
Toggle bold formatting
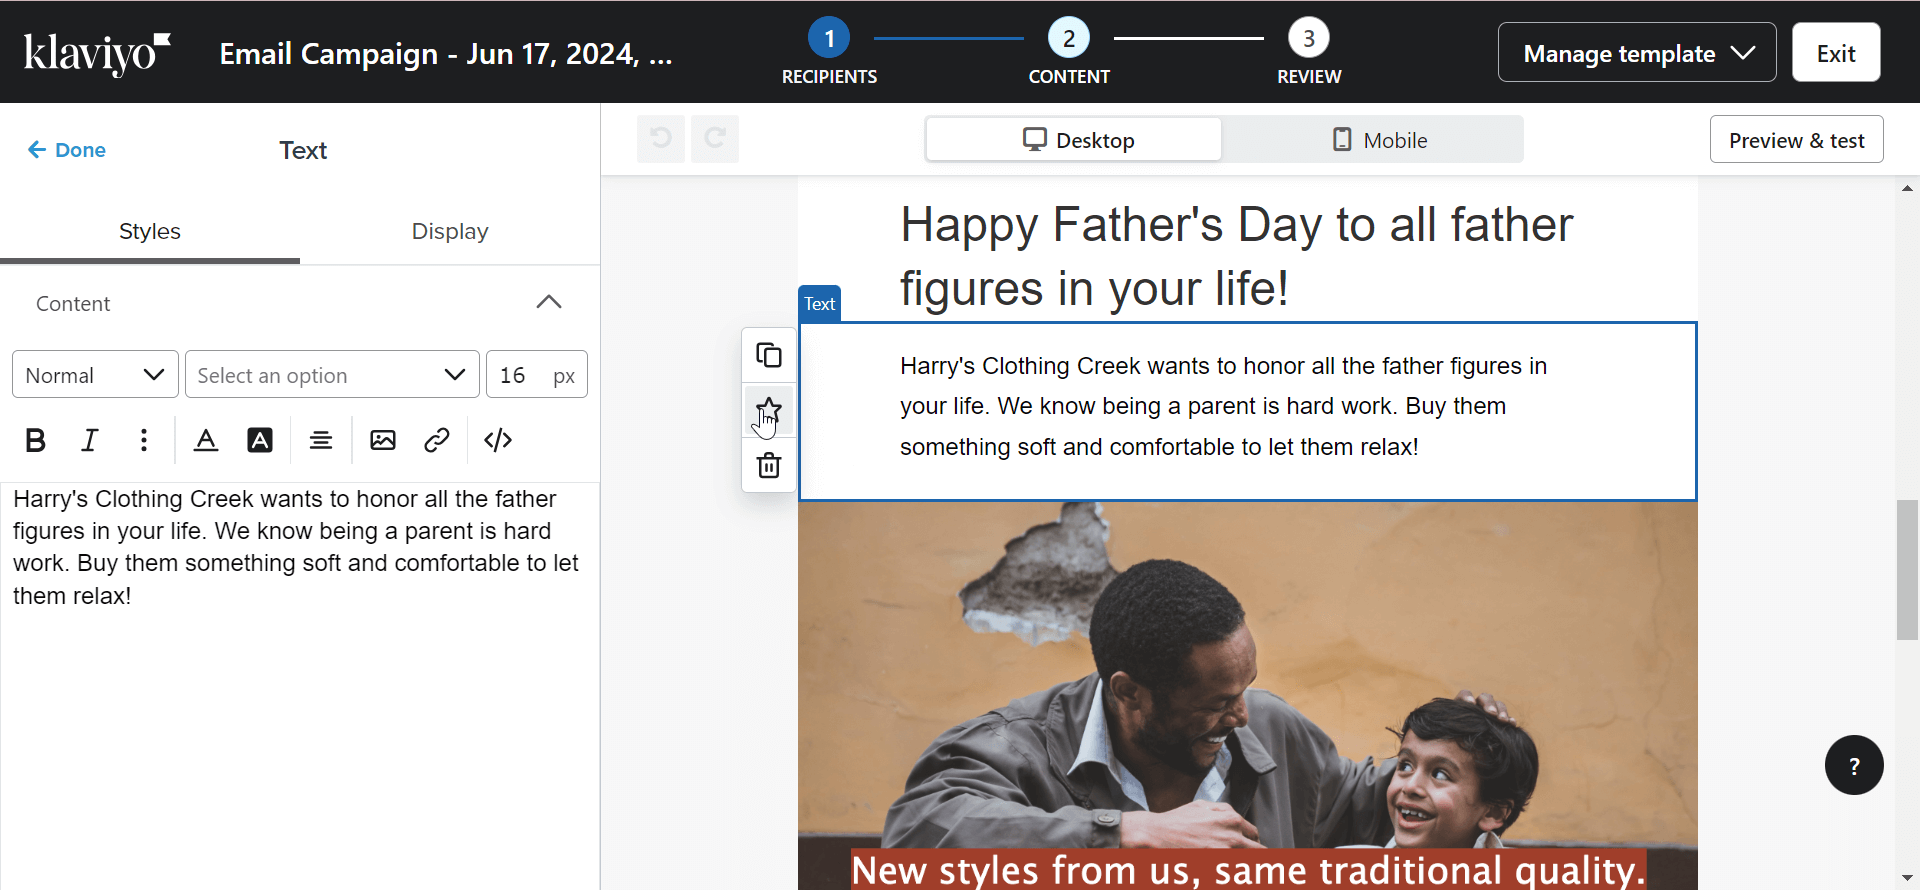(x=36, y=440)
